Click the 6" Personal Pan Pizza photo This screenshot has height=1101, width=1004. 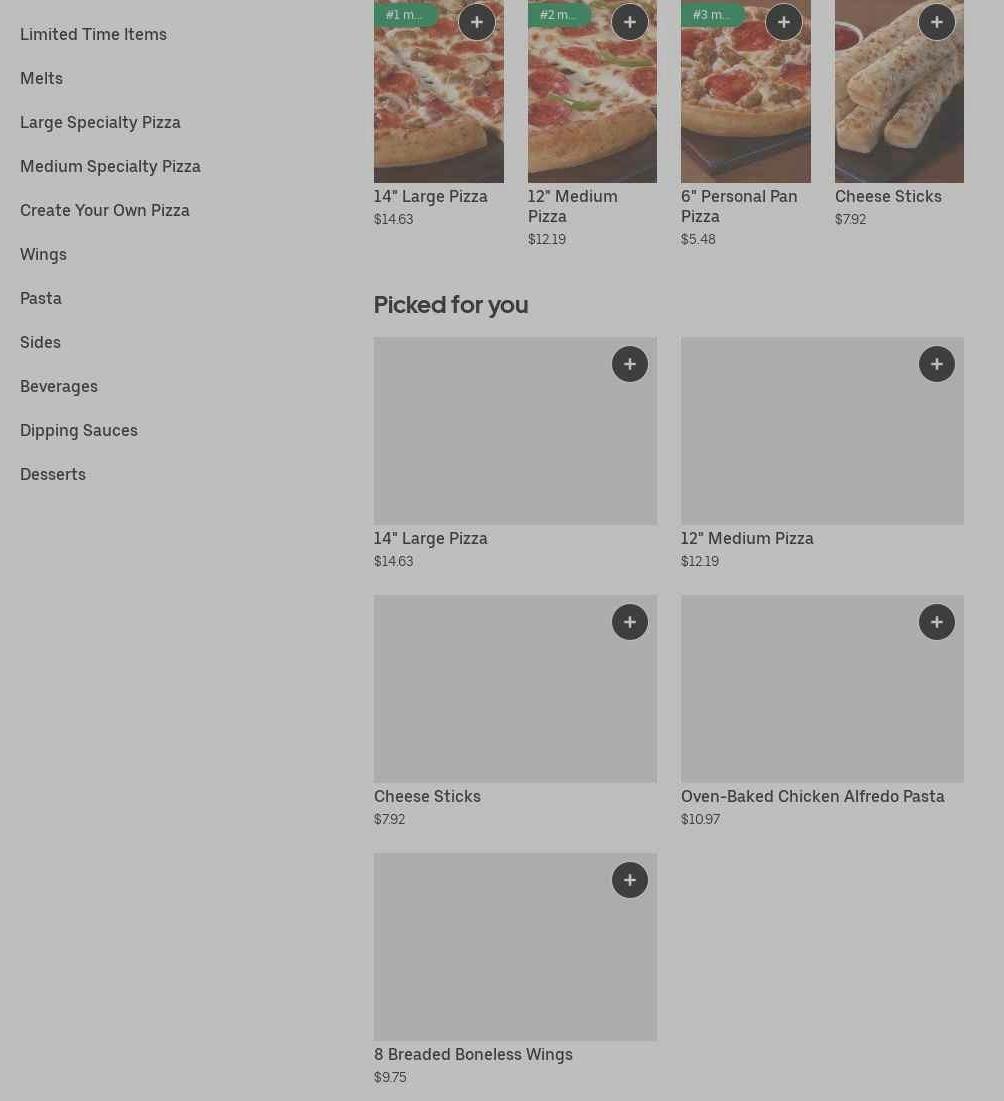745,110
